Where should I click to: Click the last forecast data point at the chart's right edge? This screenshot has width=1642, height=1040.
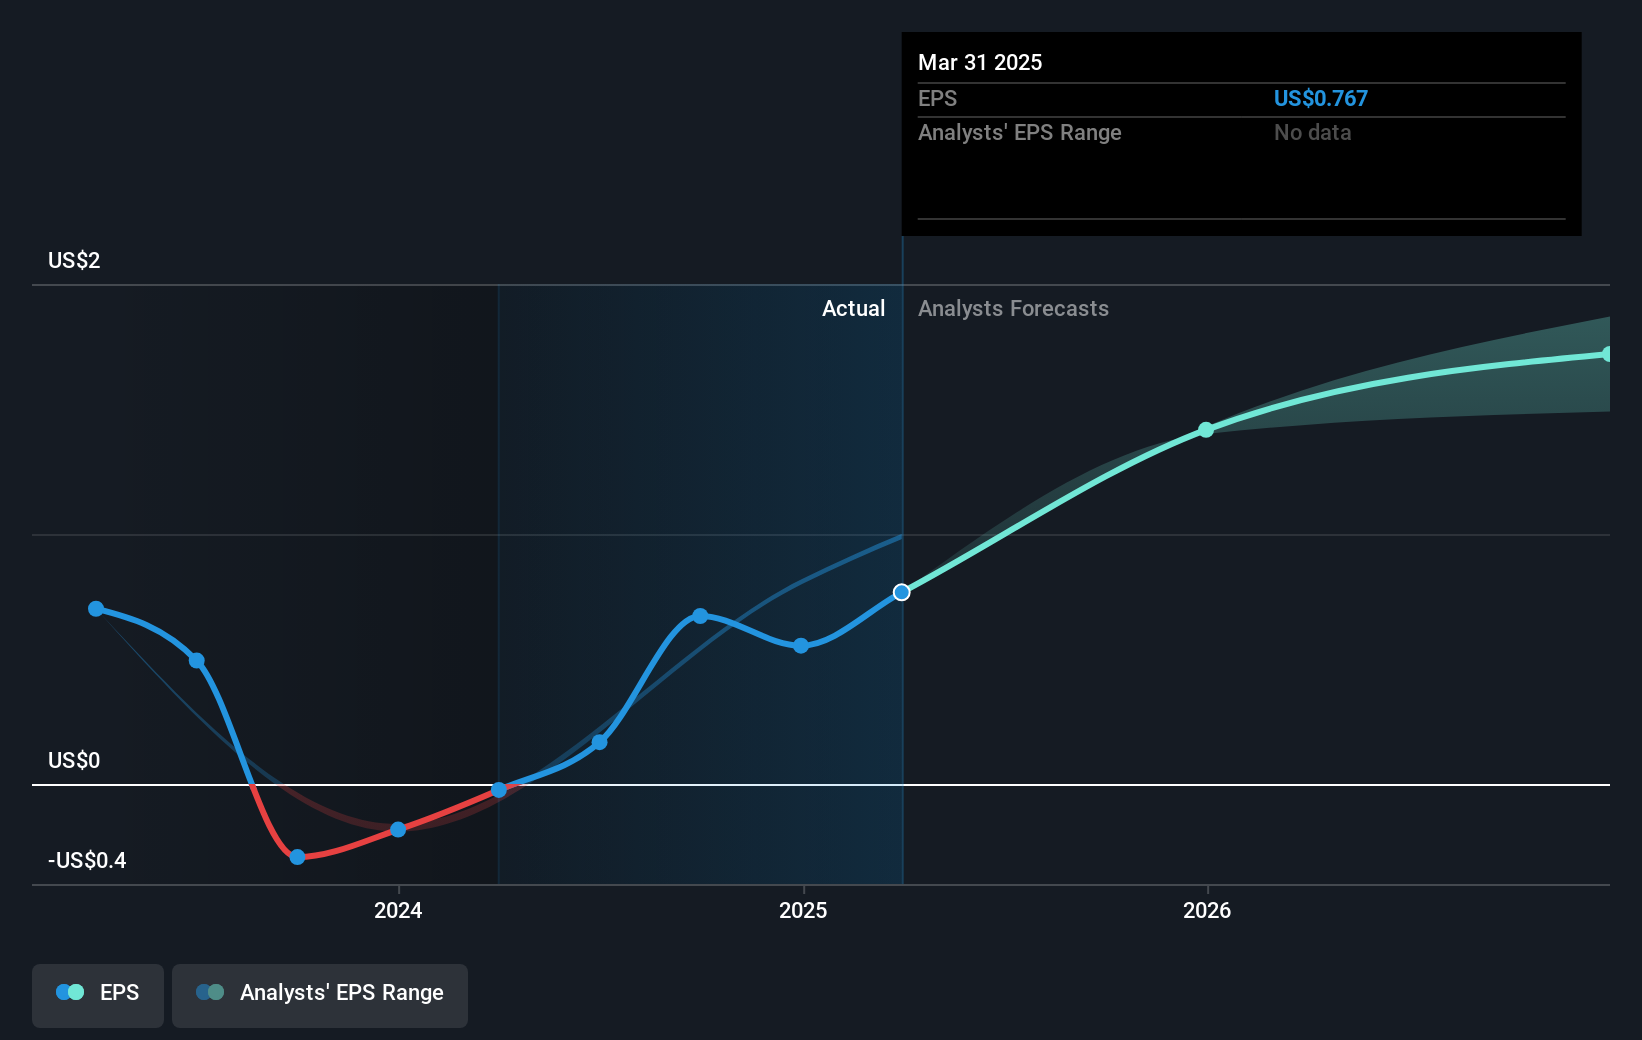(x=1607, y=354)
